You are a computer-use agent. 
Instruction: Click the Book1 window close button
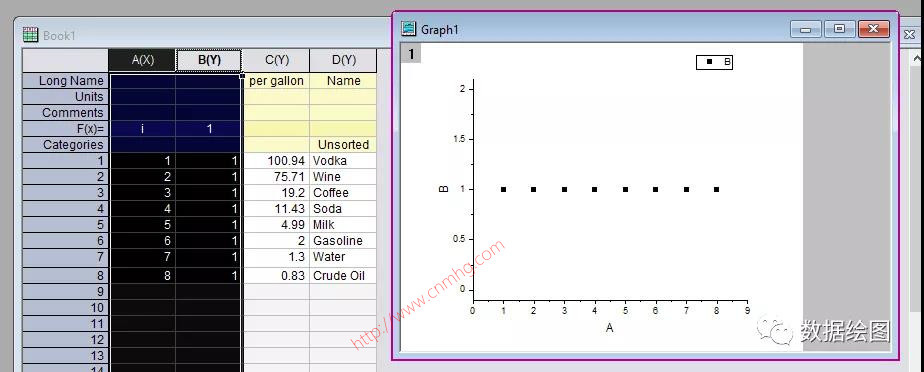[x=909, y=35]
